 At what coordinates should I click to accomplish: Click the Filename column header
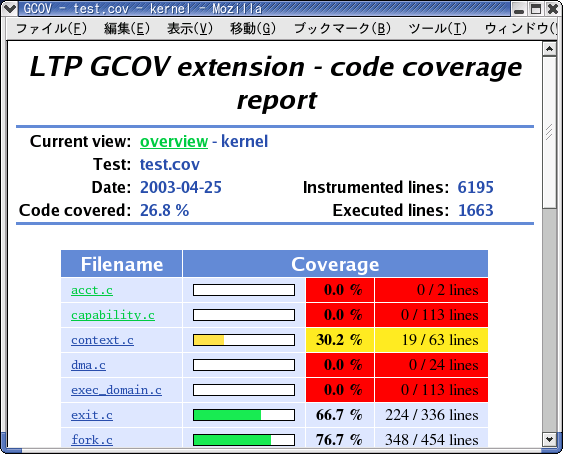point(122,264)
